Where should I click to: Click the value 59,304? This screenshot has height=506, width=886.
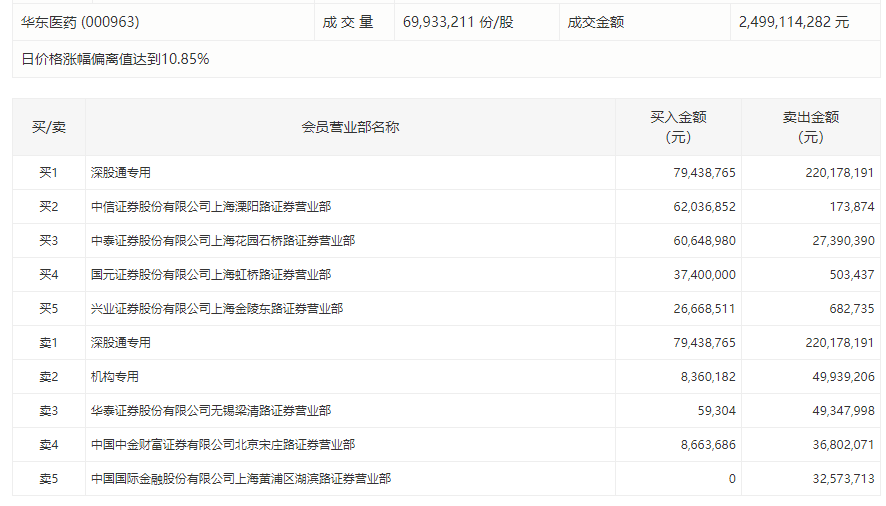pos(716,410)
